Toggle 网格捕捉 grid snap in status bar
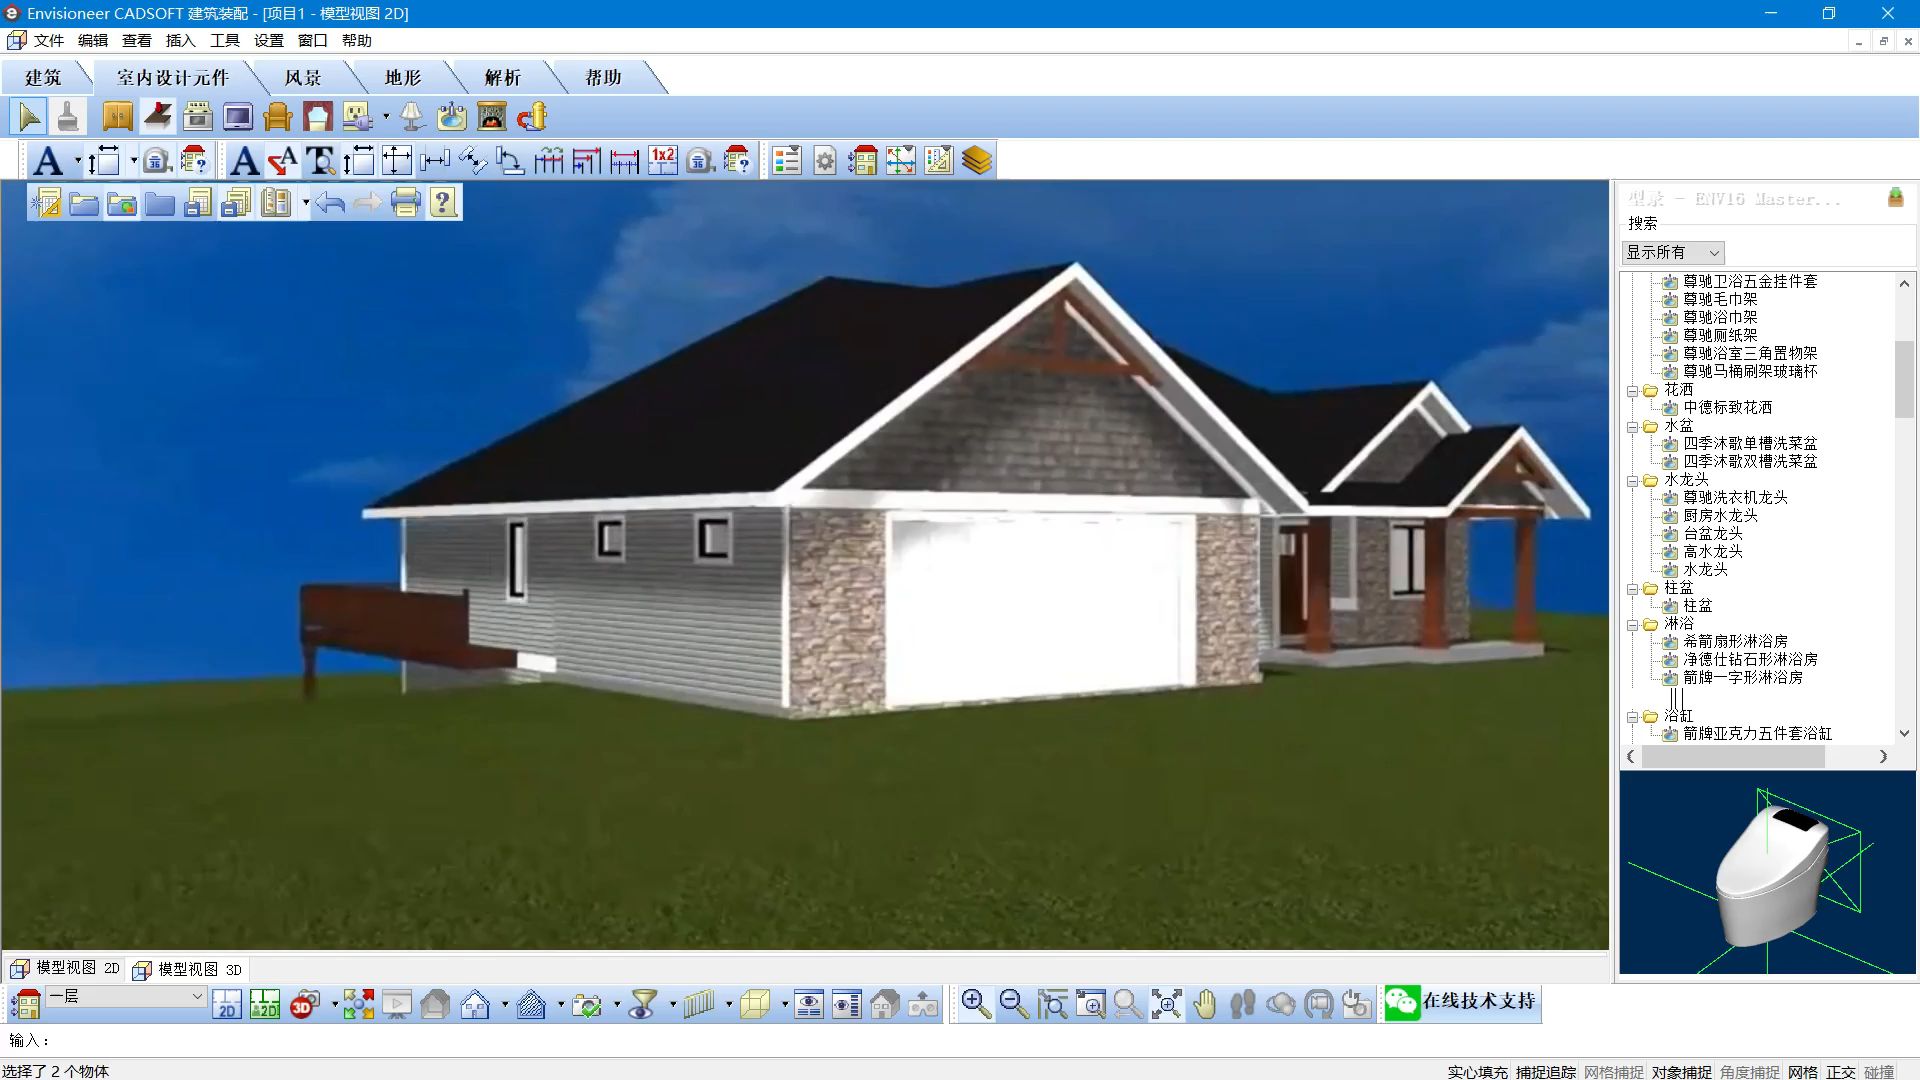Screen dimensions: 1920x1080 pos(1613,1071)
